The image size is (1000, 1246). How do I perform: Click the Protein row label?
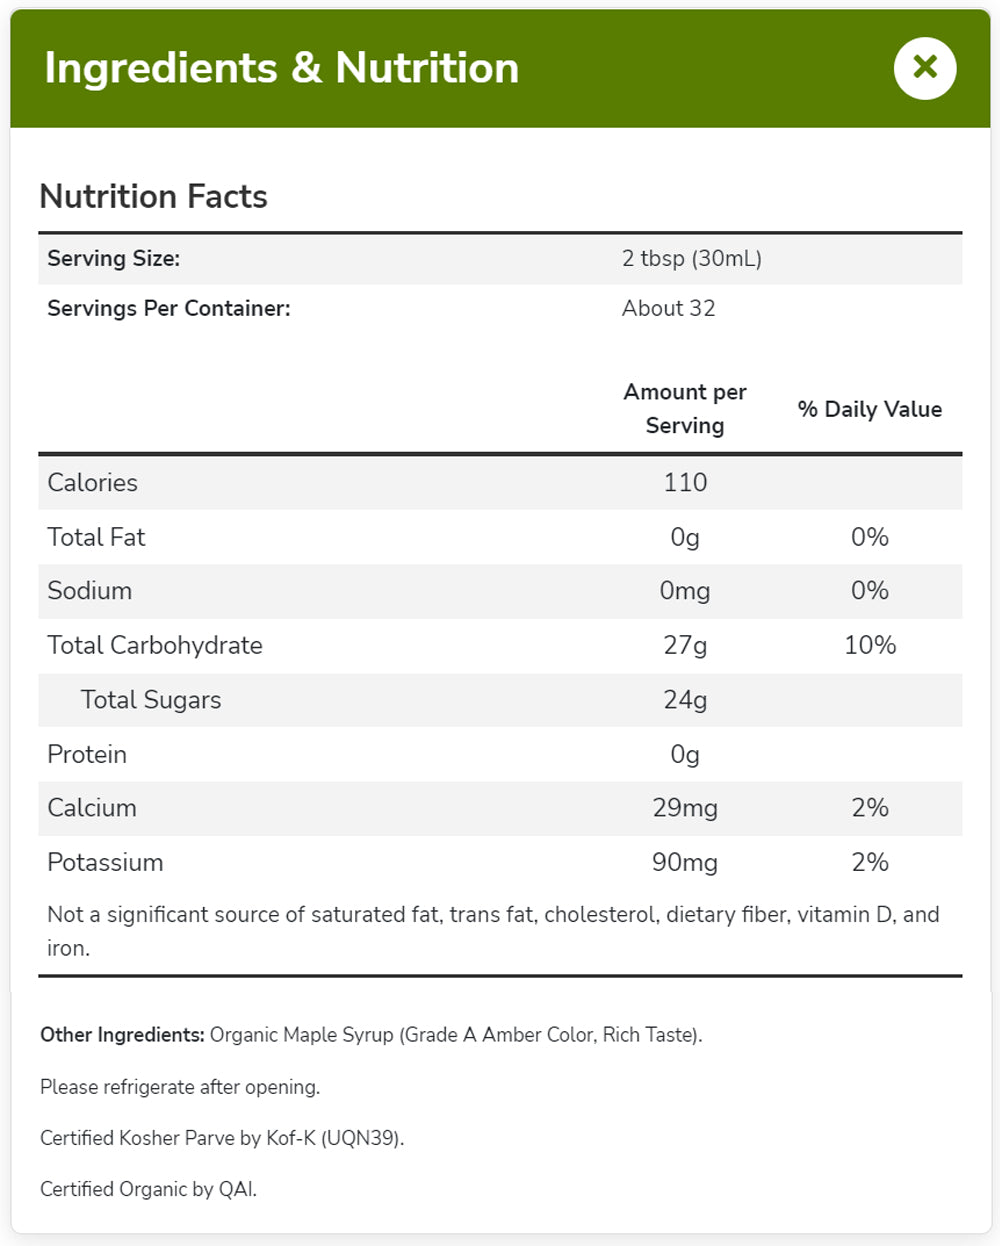tap(87, 754)
